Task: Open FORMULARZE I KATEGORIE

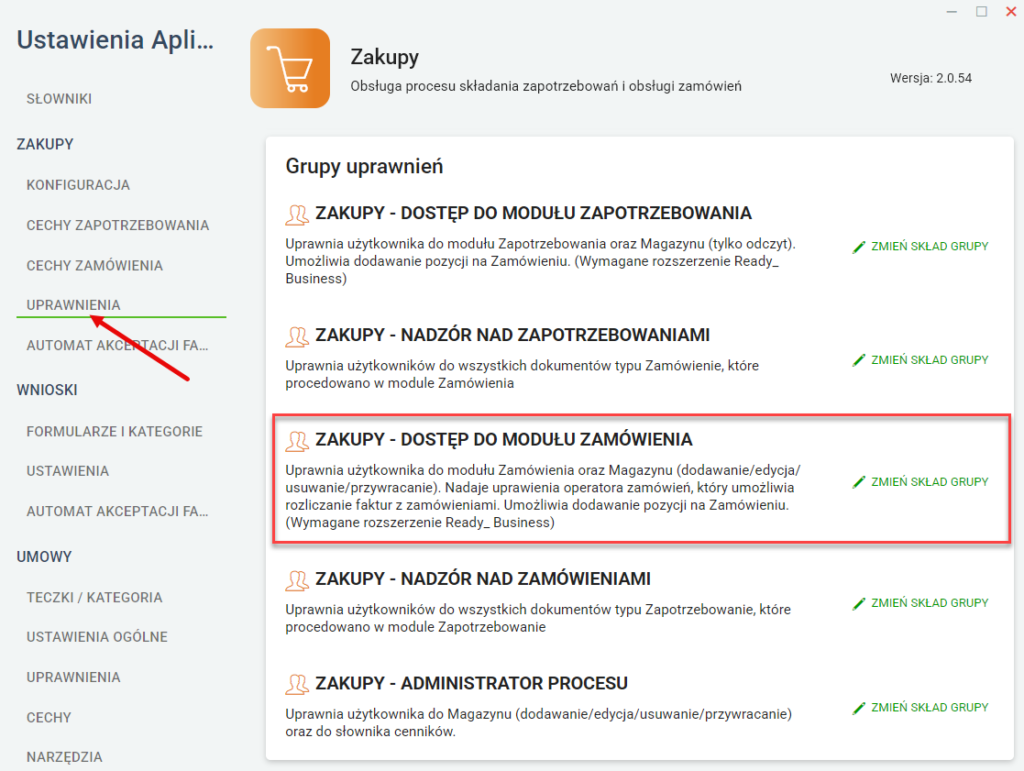Action: pos(114,432)
